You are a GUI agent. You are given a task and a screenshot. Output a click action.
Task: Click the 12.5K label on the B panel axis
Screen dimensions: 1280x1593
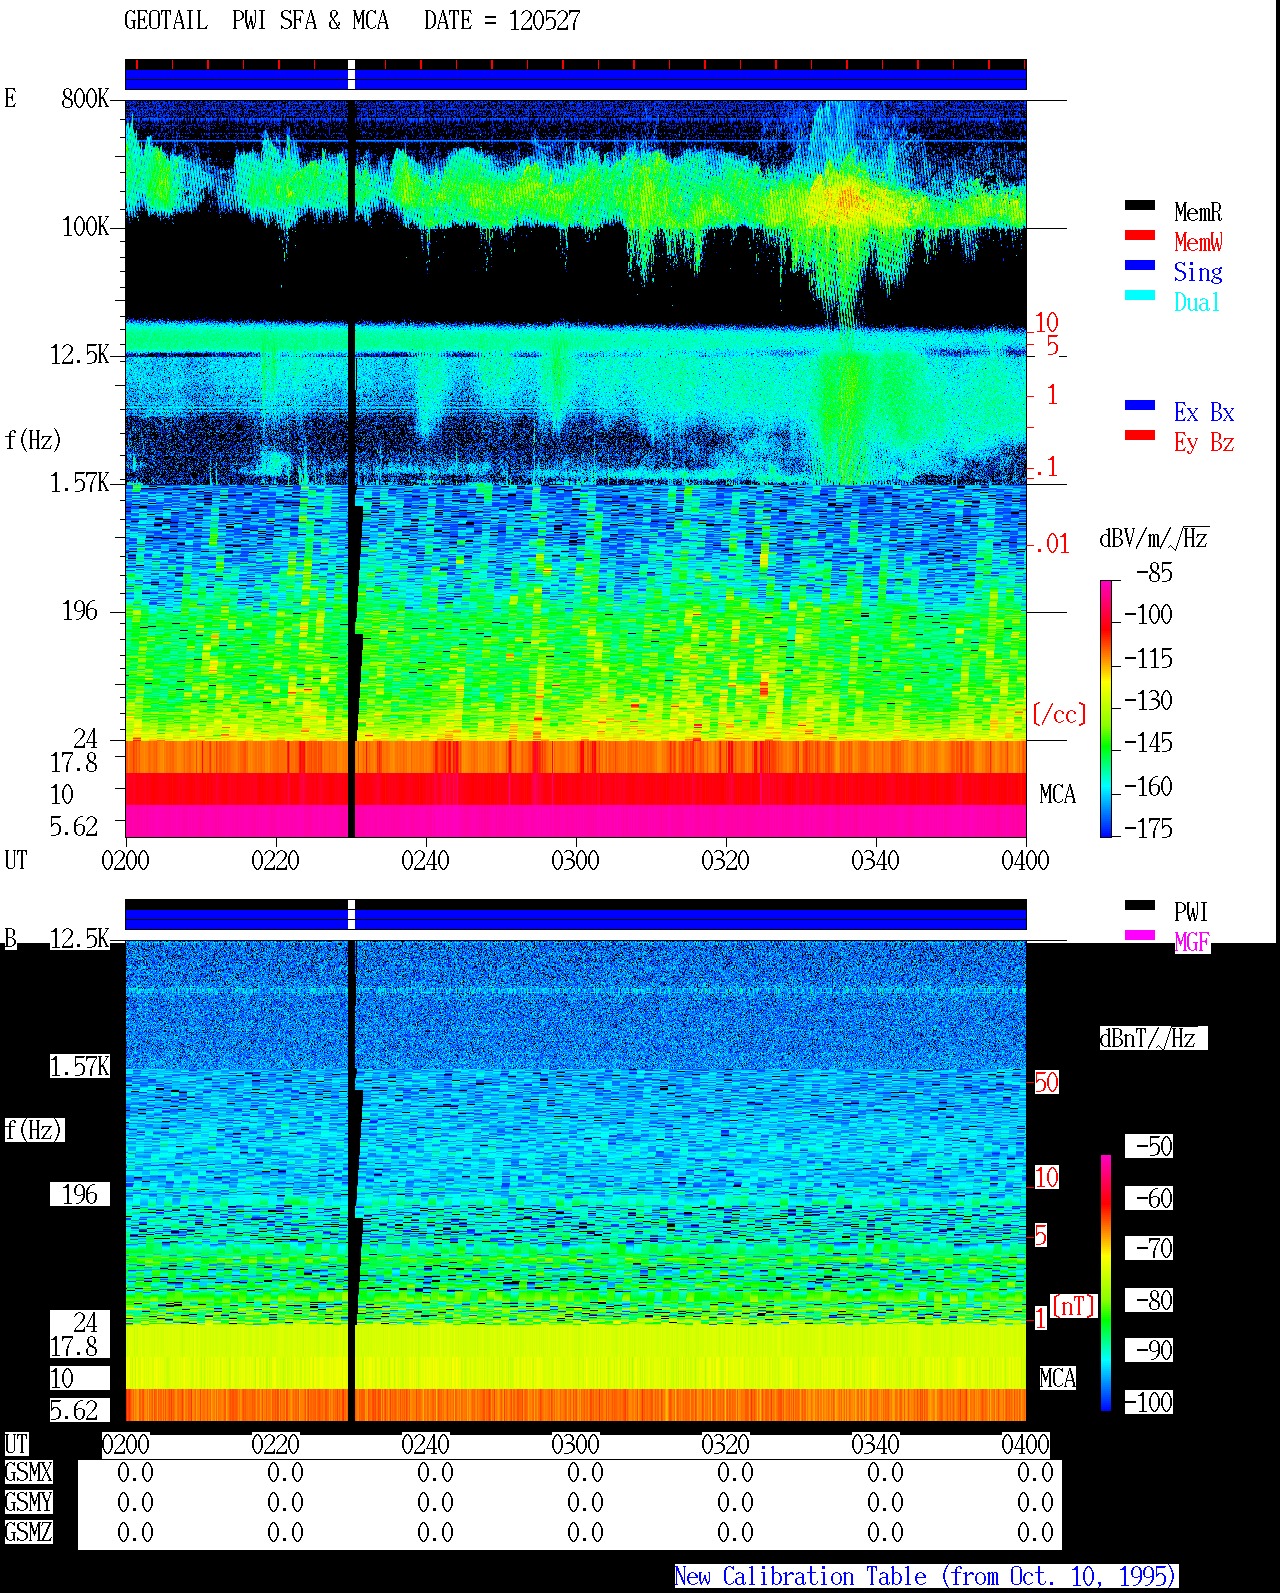[x=80, y=938]
